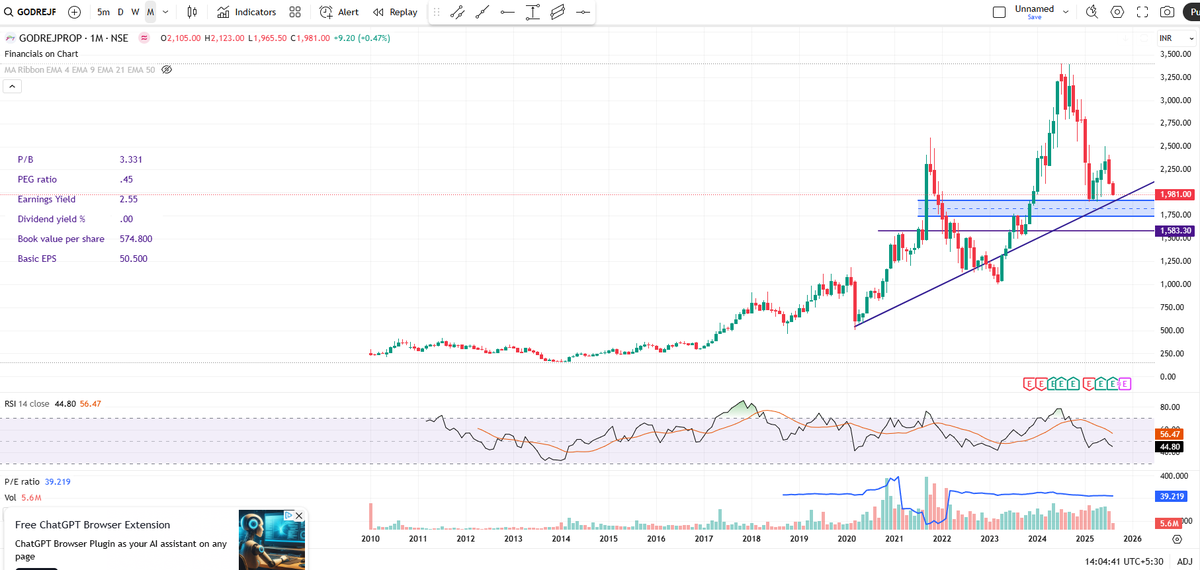Click the PEG ratio value .45

click(x=126, y=179)
